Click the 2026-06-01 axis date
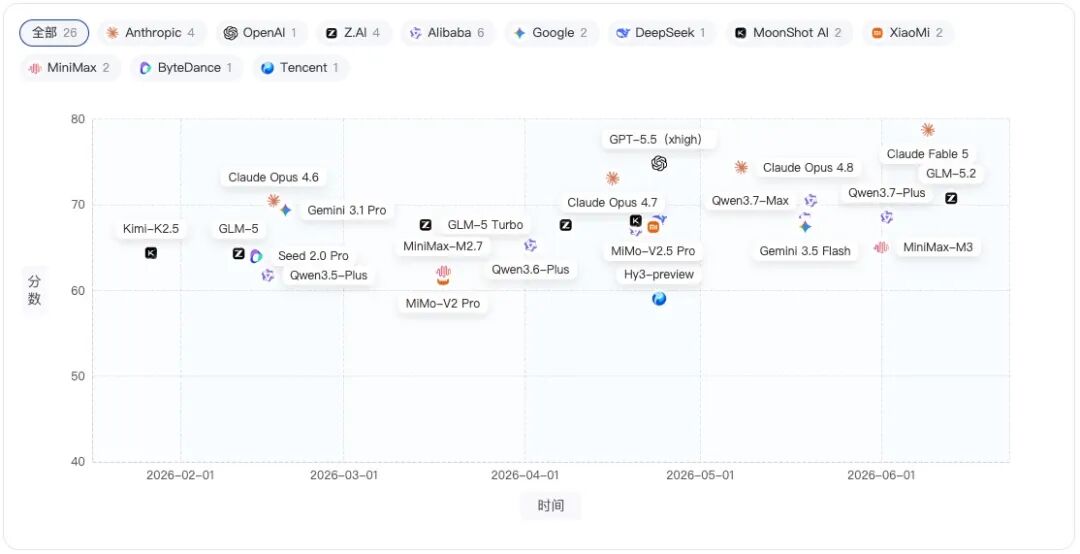The image size is (1080, 554). [881, 475]
